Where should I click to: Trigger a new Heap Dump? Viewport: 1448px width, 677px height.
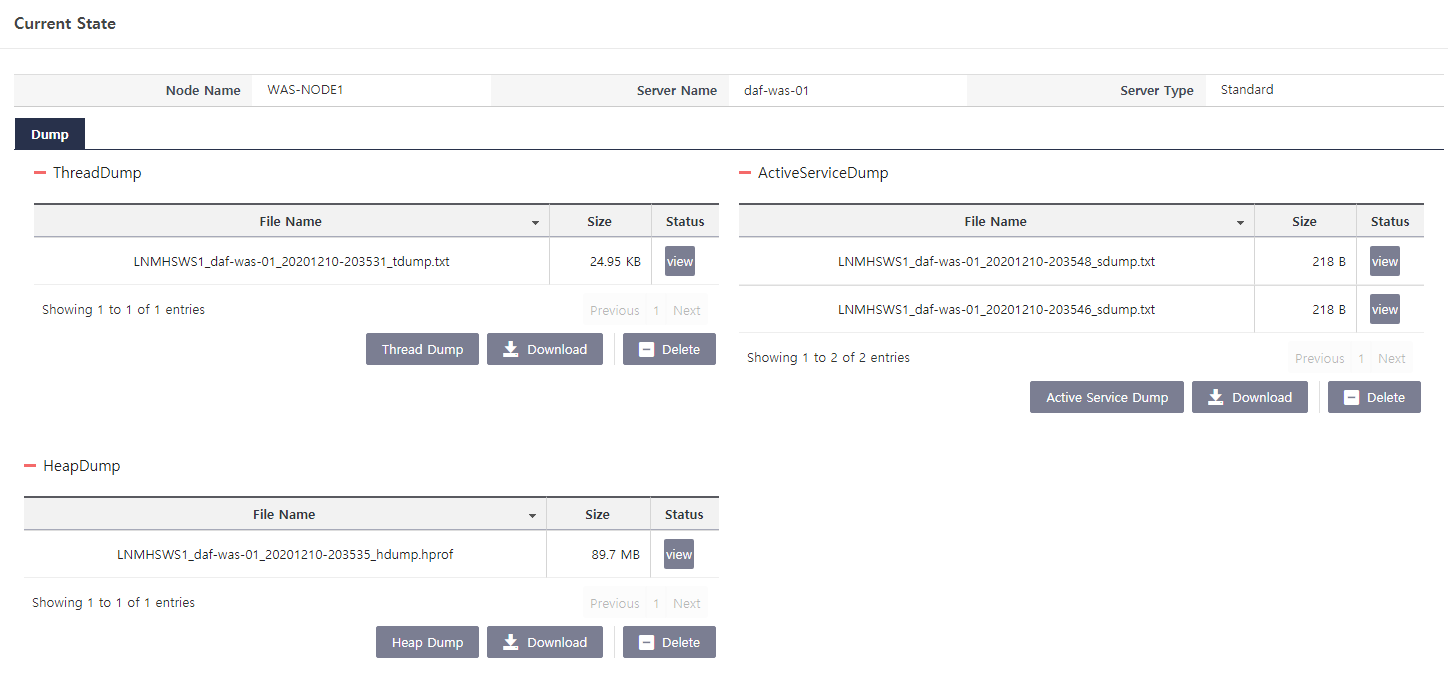pyautogui.click(x=427, y=641)
